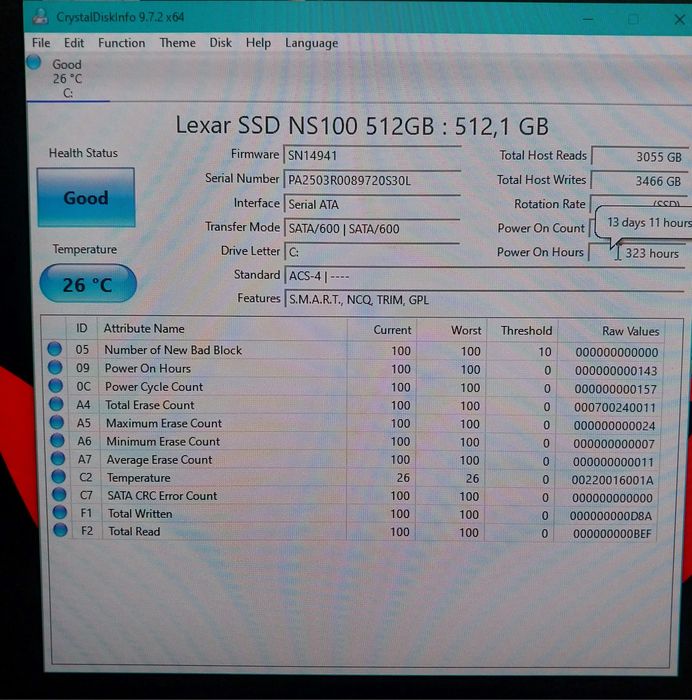Click the CrystalDiskInfo app icon in title bar
The width and height of the screenshot is (692, 700).
click(x=40, y=17)
